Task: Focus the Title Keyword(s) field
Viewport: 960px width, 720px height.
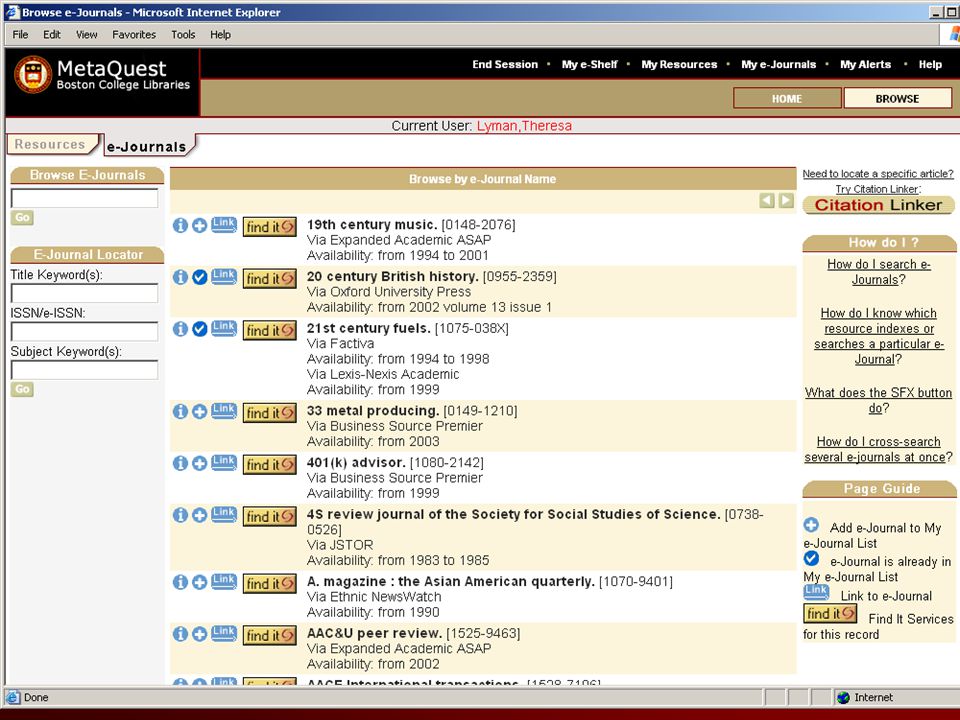Action: click(x=84, y=293)
